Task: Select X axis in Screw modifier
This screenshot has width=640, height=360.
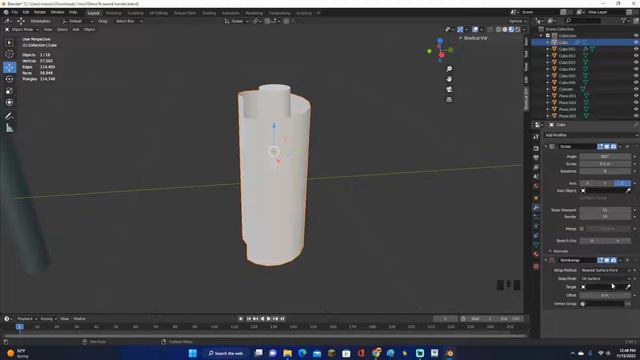Action: tap(588, 183)
